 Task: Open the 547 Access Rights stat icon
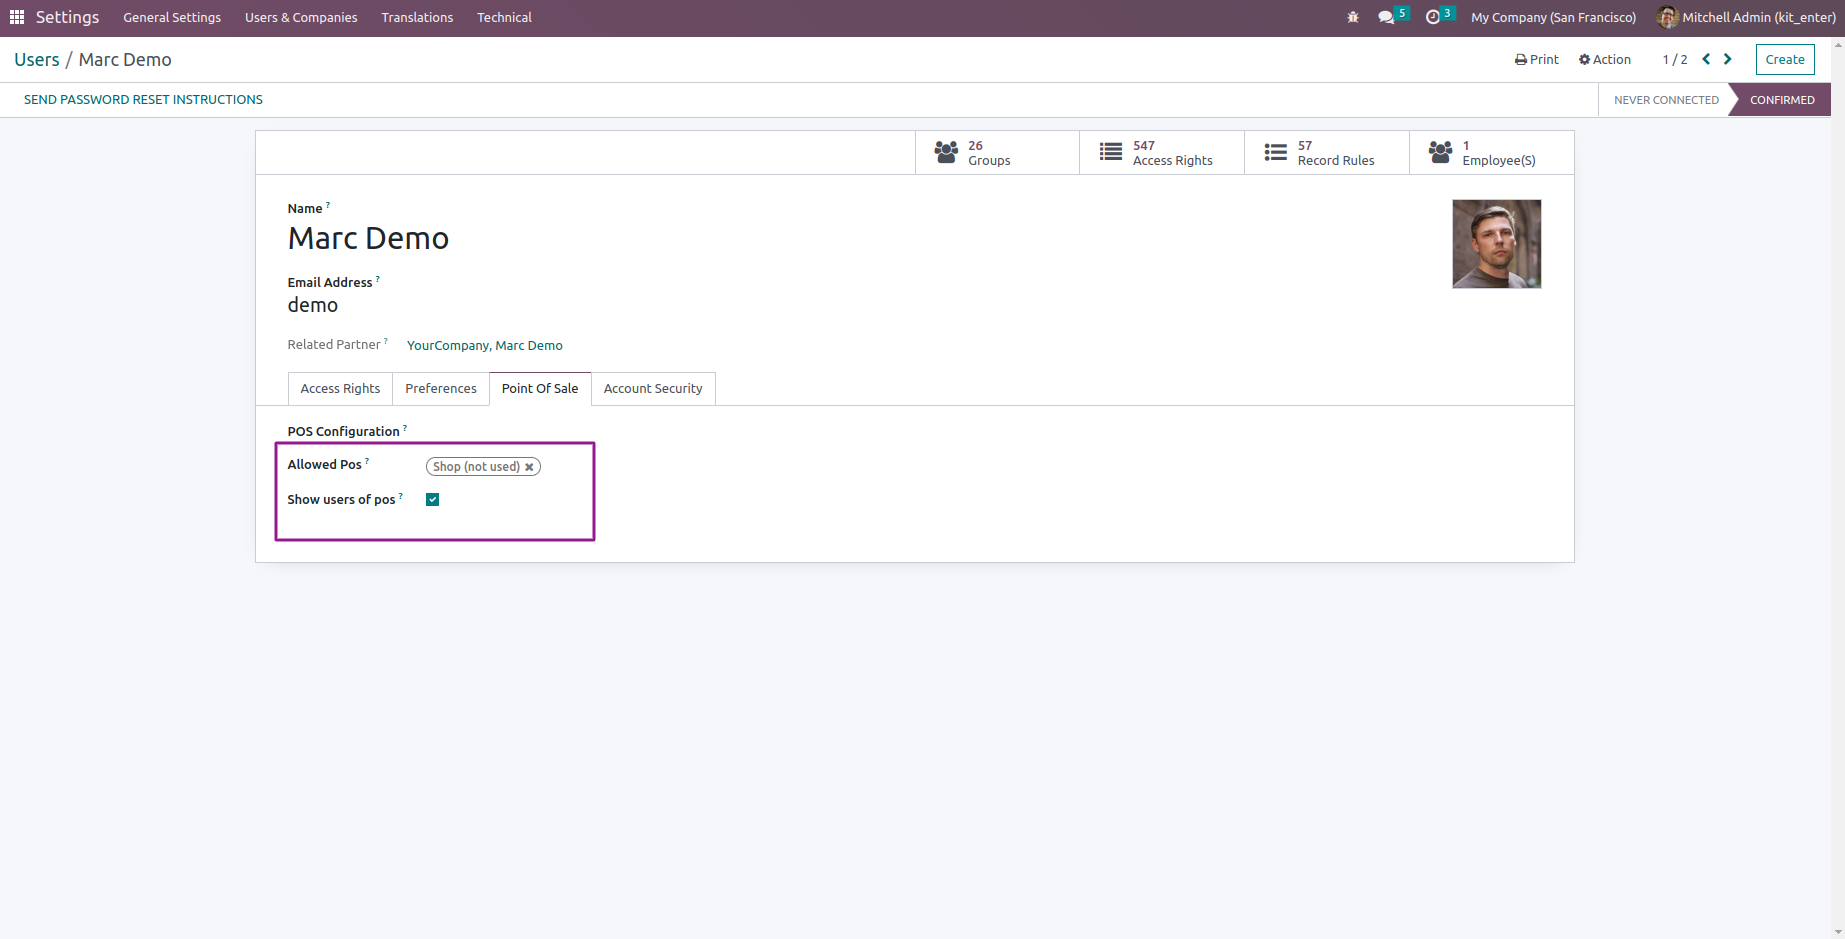(1110, 151)
